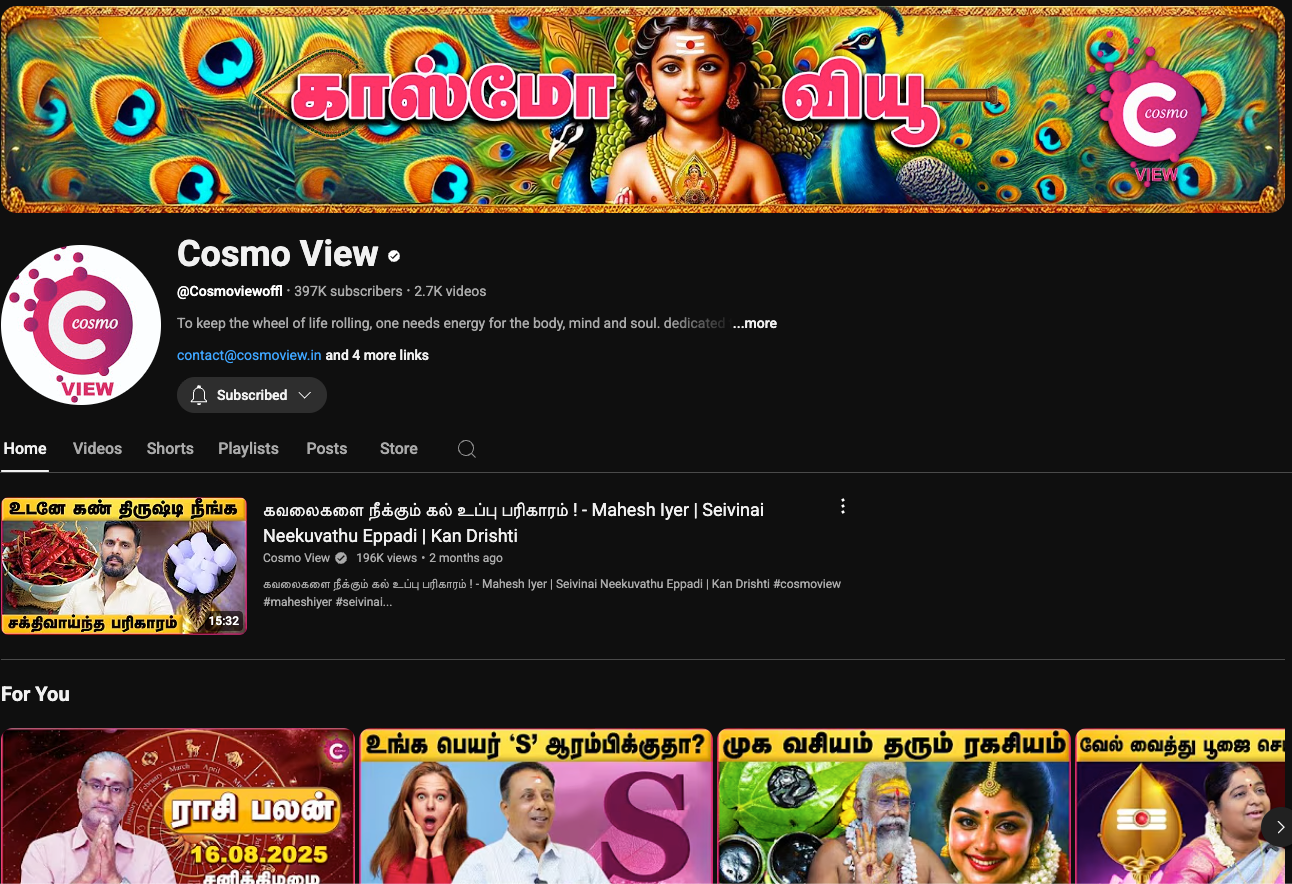
Task: Select the Posts tab
Action: 327,449
